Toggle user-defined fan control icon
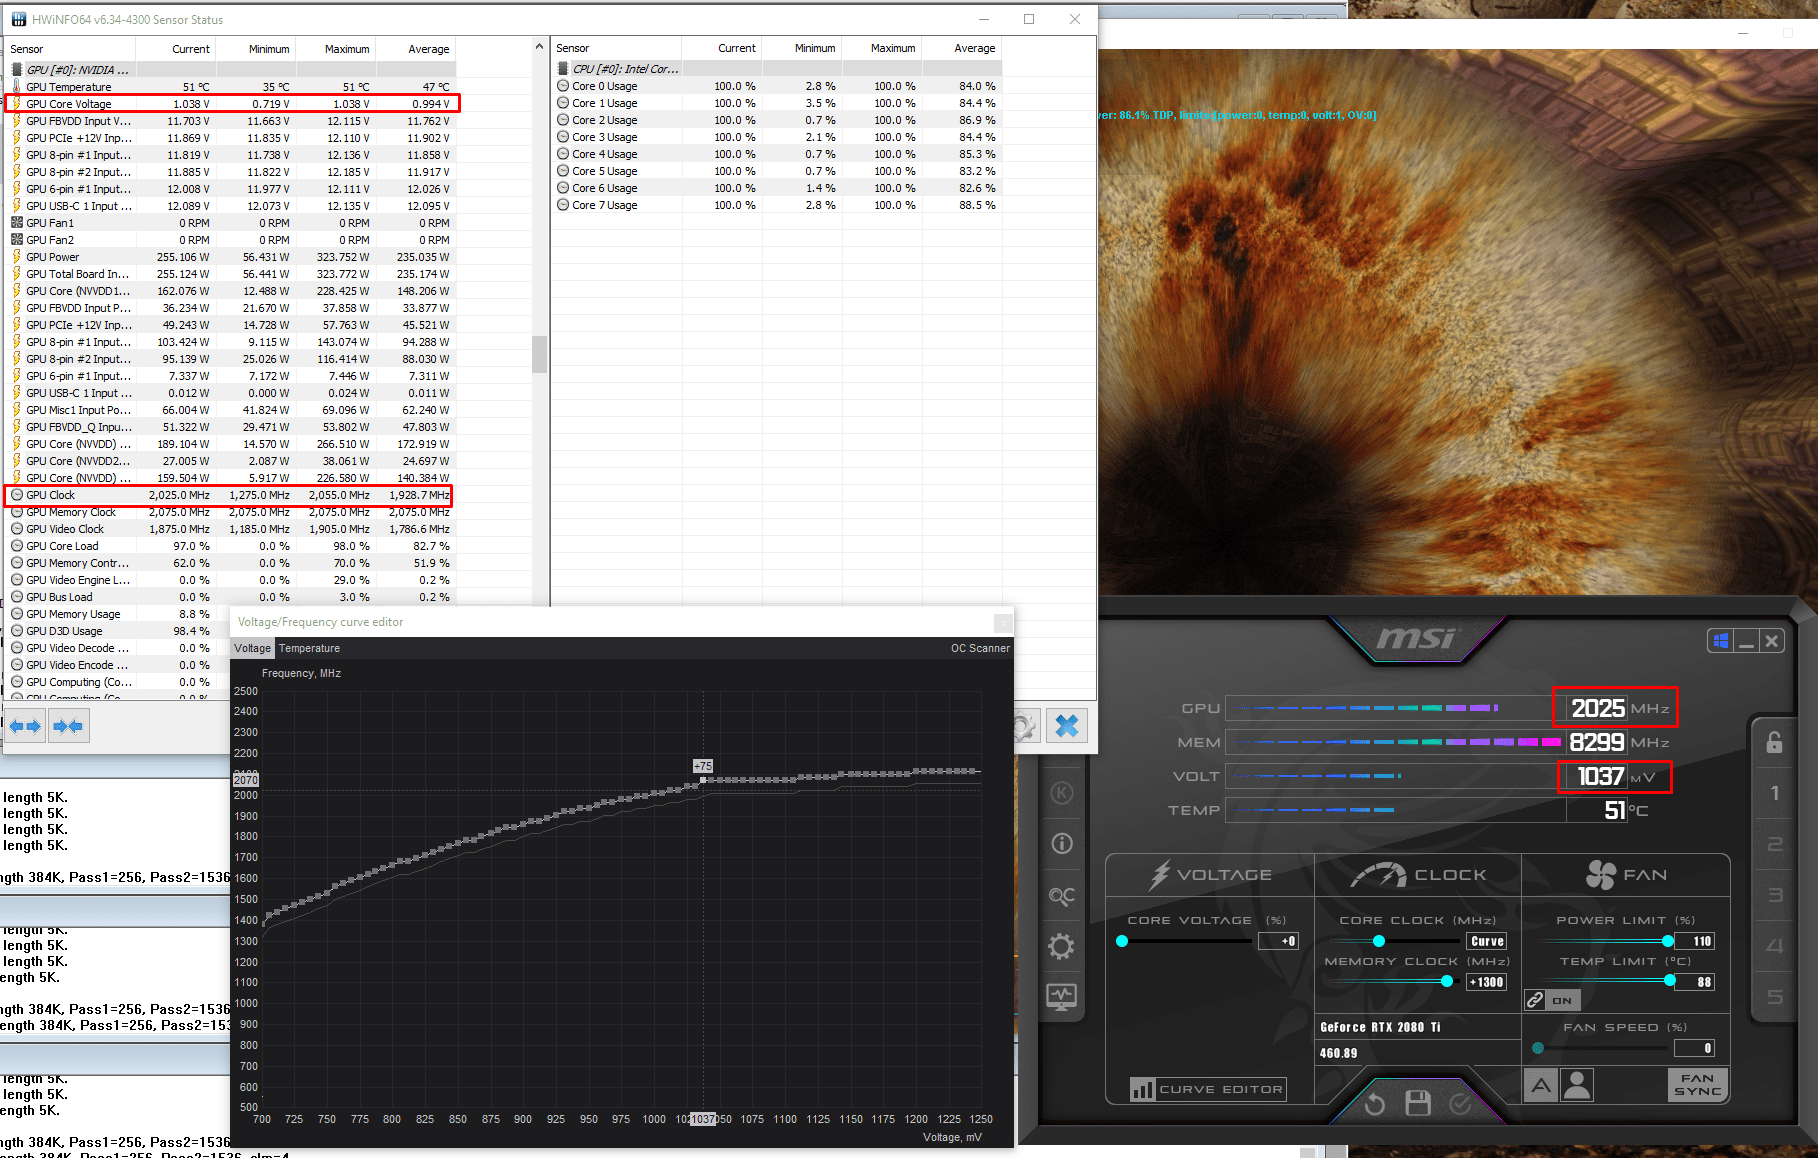Screen dimensions: 1818x1158 (x=1577, y=1086)
